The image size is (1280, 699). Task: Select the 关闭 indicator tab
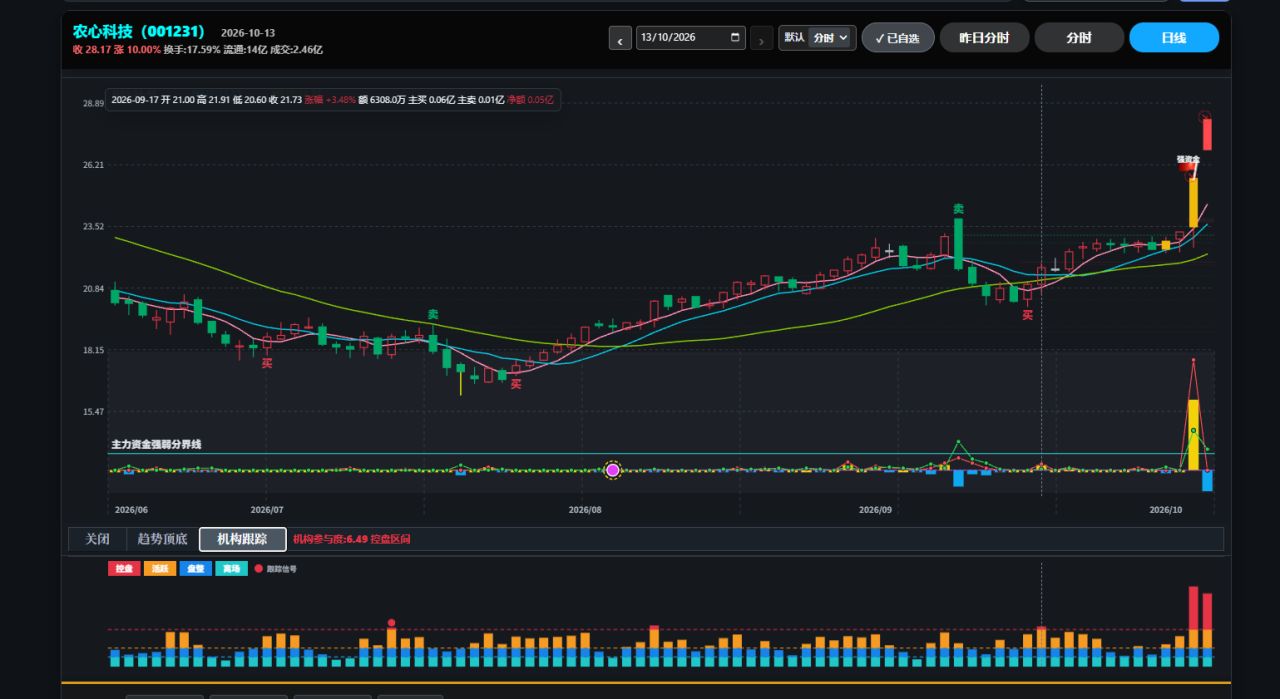point(97,539)
